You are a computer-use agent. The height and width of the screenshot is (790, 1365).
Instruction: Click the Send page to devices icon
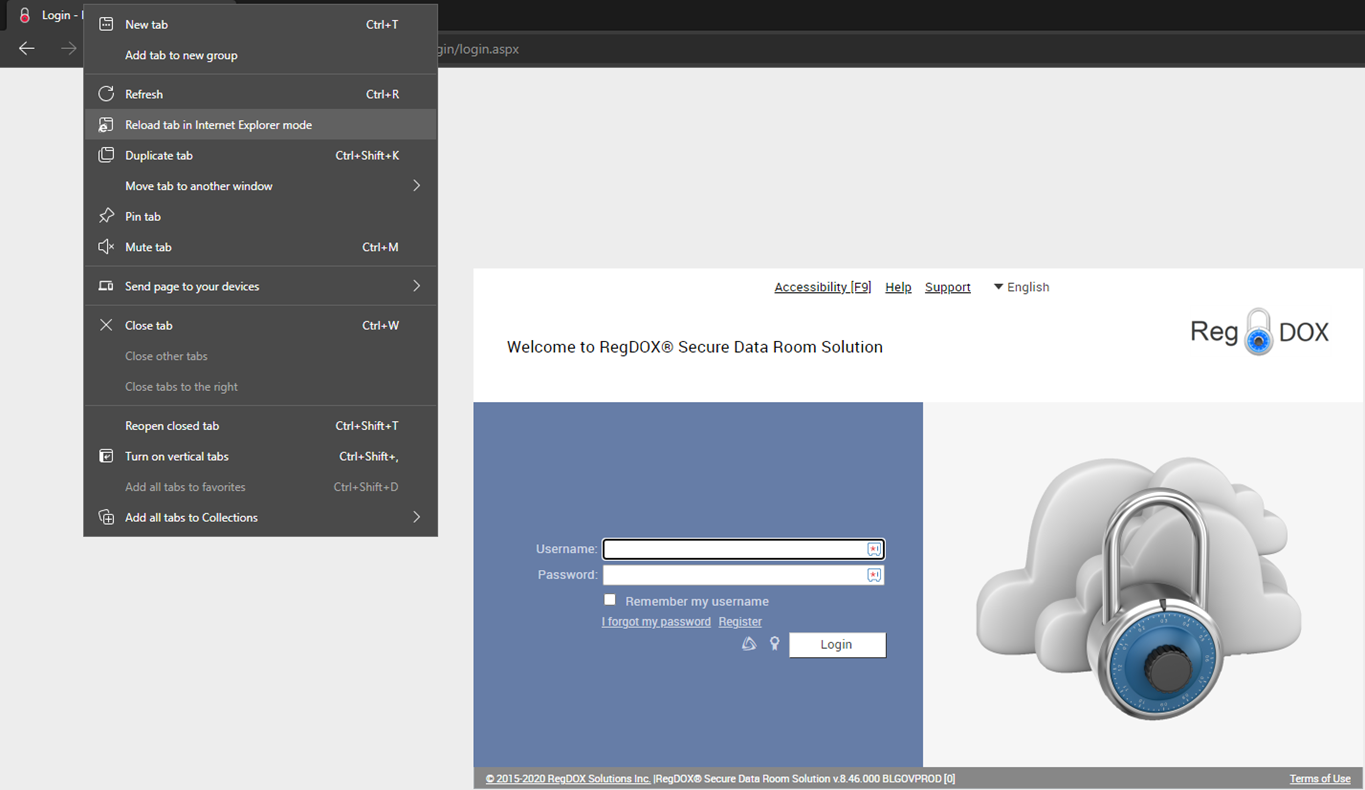click(x=106, y=286)
